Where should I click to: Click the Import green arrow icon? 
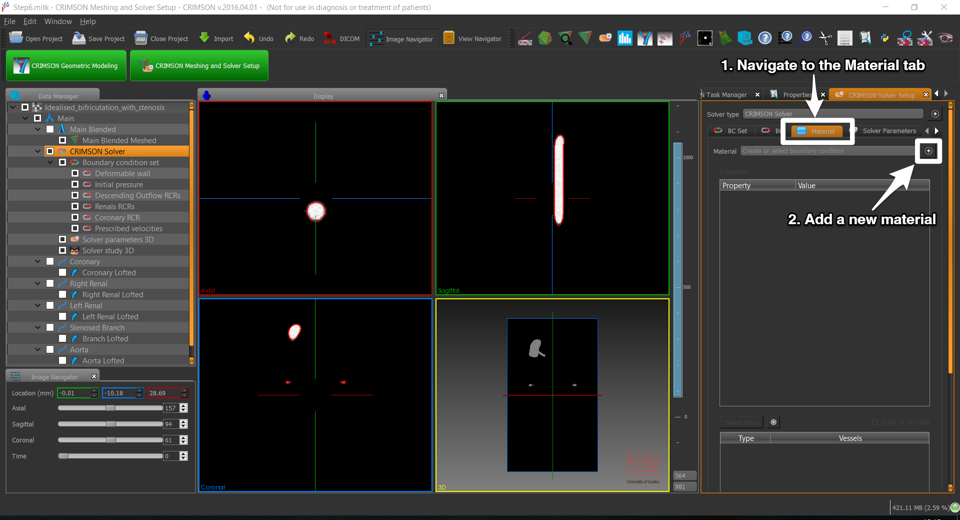[204, 38]
